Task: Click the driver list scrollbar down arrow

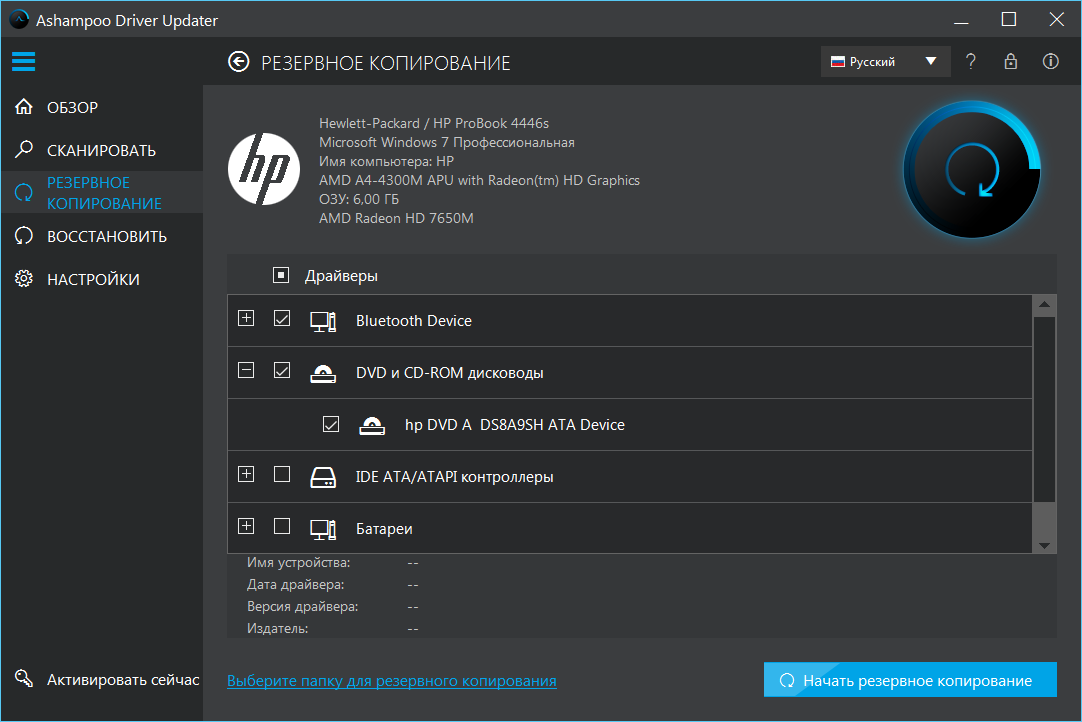Action: click(1044, 545)
